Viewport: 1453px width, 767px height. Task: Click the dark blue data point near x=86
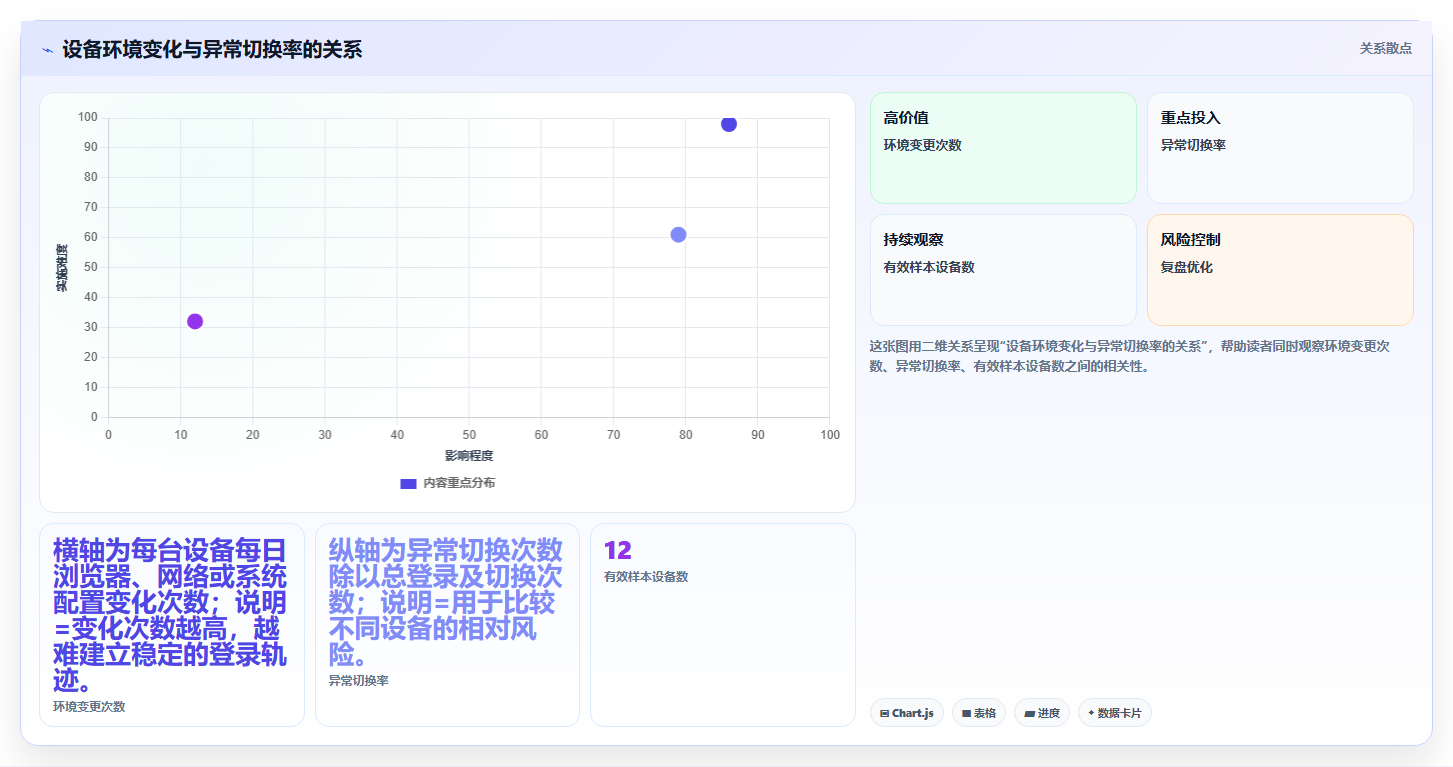(729, 124)
